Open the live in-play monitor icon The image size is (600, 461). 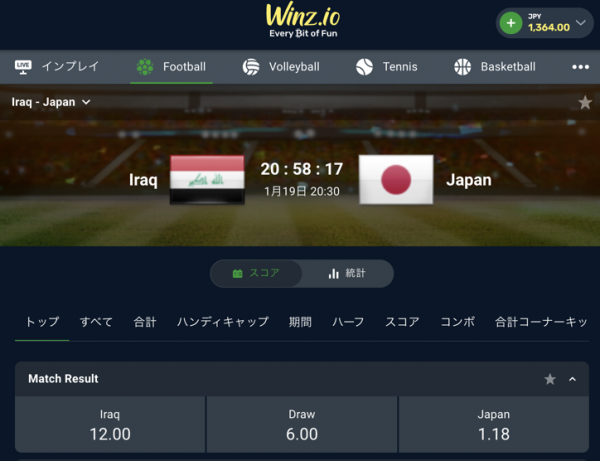point(23,67)
